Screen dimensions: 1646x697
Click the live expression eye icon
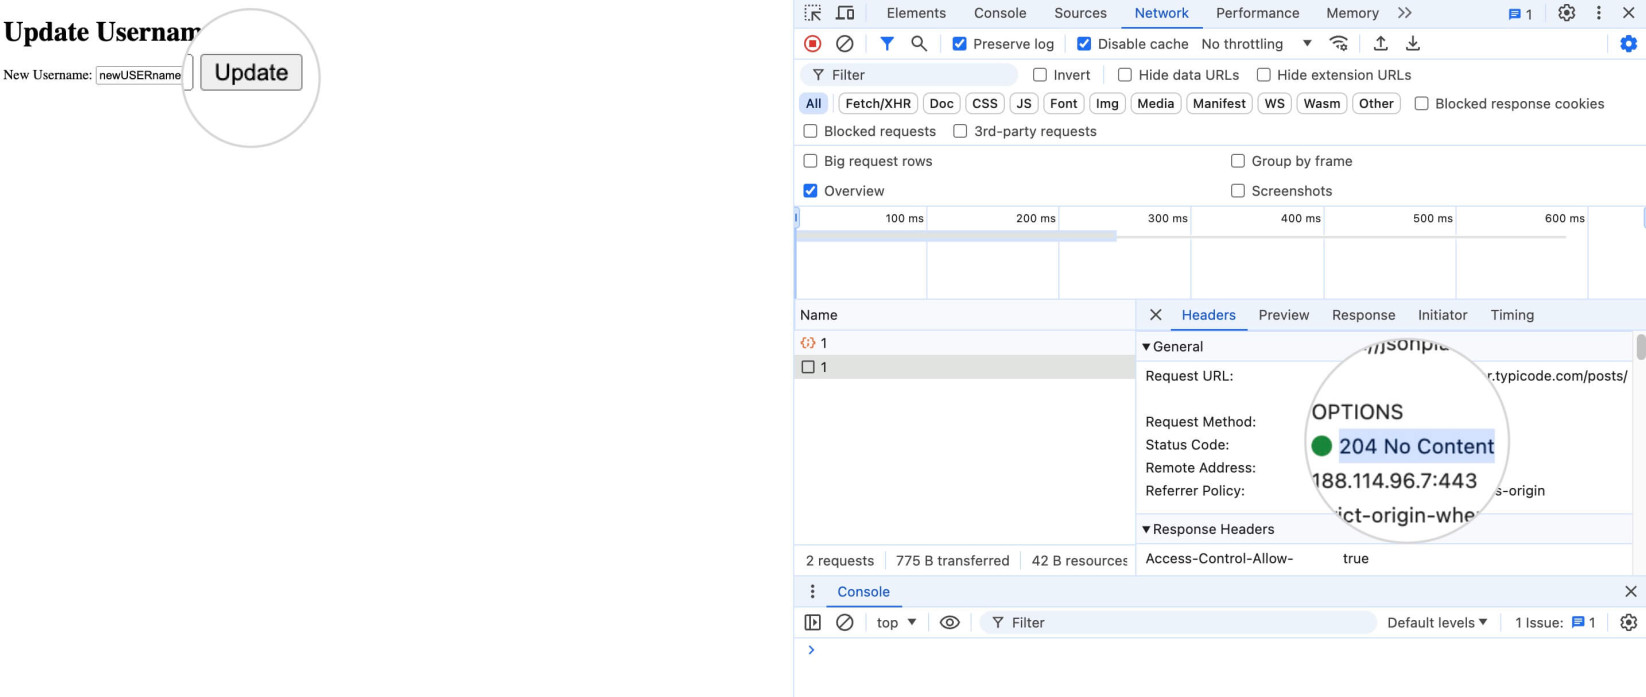tap(950, 623)
